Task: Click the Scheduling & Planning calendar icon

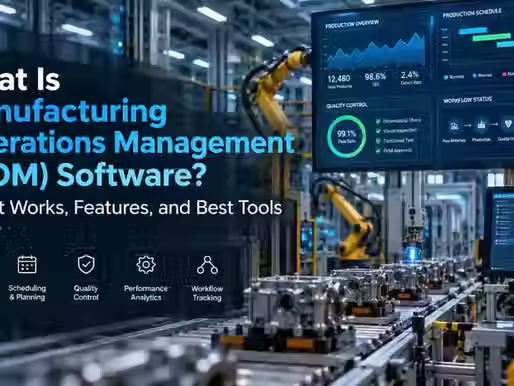Action: point(27,264)
